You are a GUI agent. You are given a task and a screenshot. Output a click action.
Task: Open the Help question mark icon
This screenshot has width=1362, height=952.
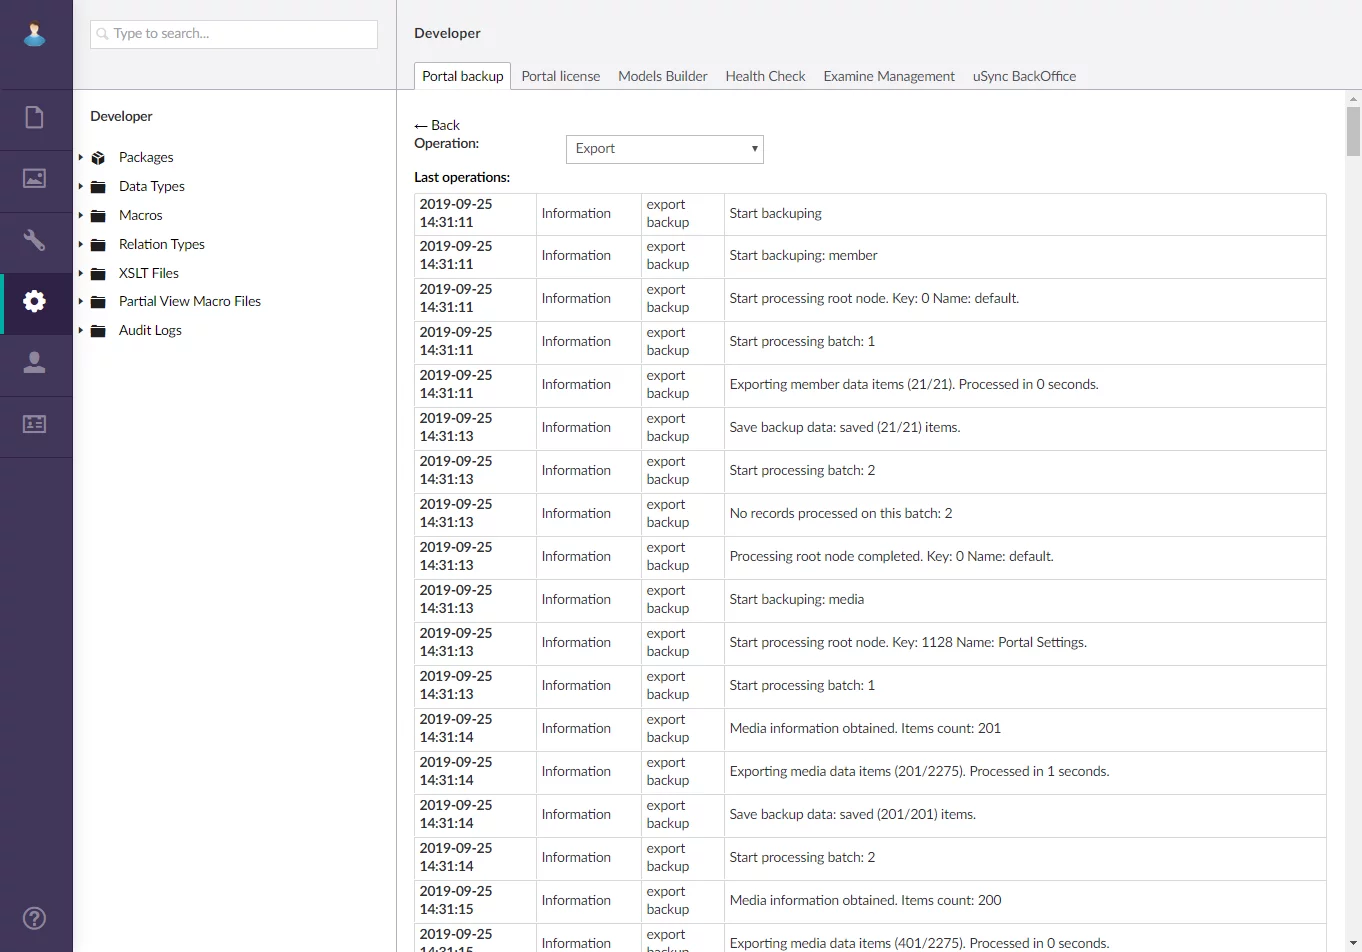click(x=35, y=918)
